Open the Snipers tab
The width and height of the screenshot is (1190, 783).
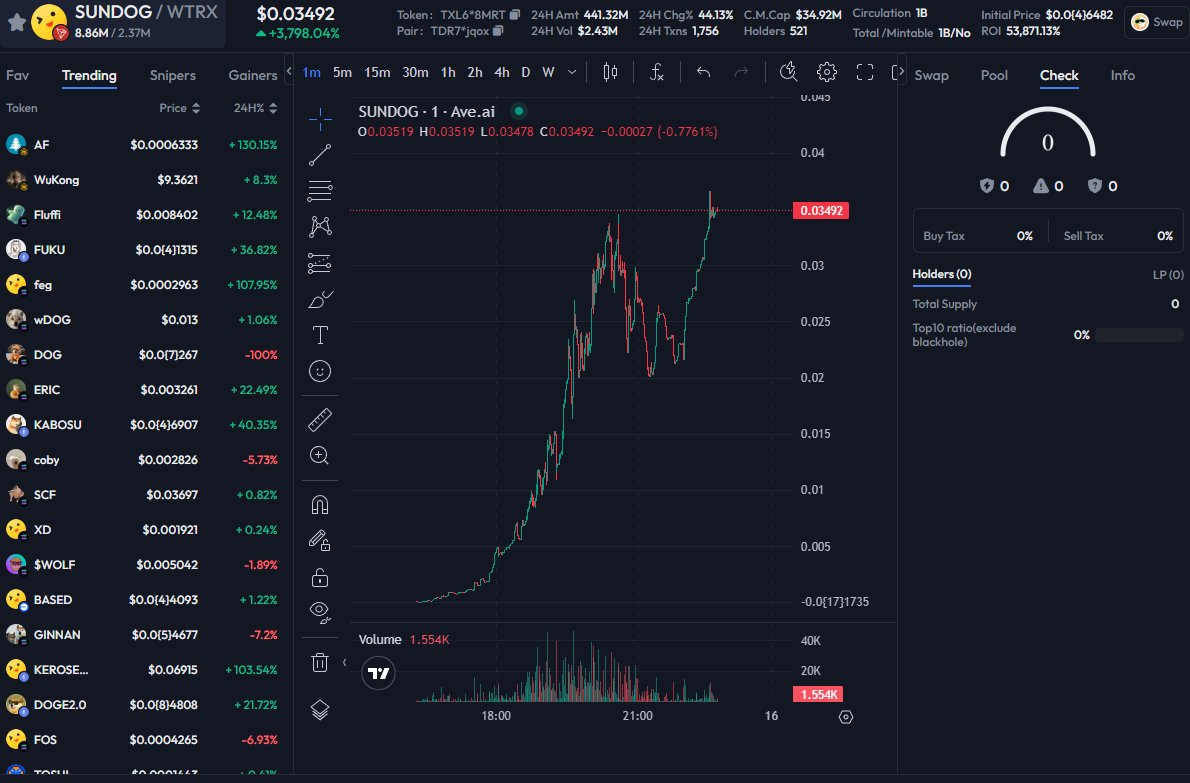pos(172,75)
